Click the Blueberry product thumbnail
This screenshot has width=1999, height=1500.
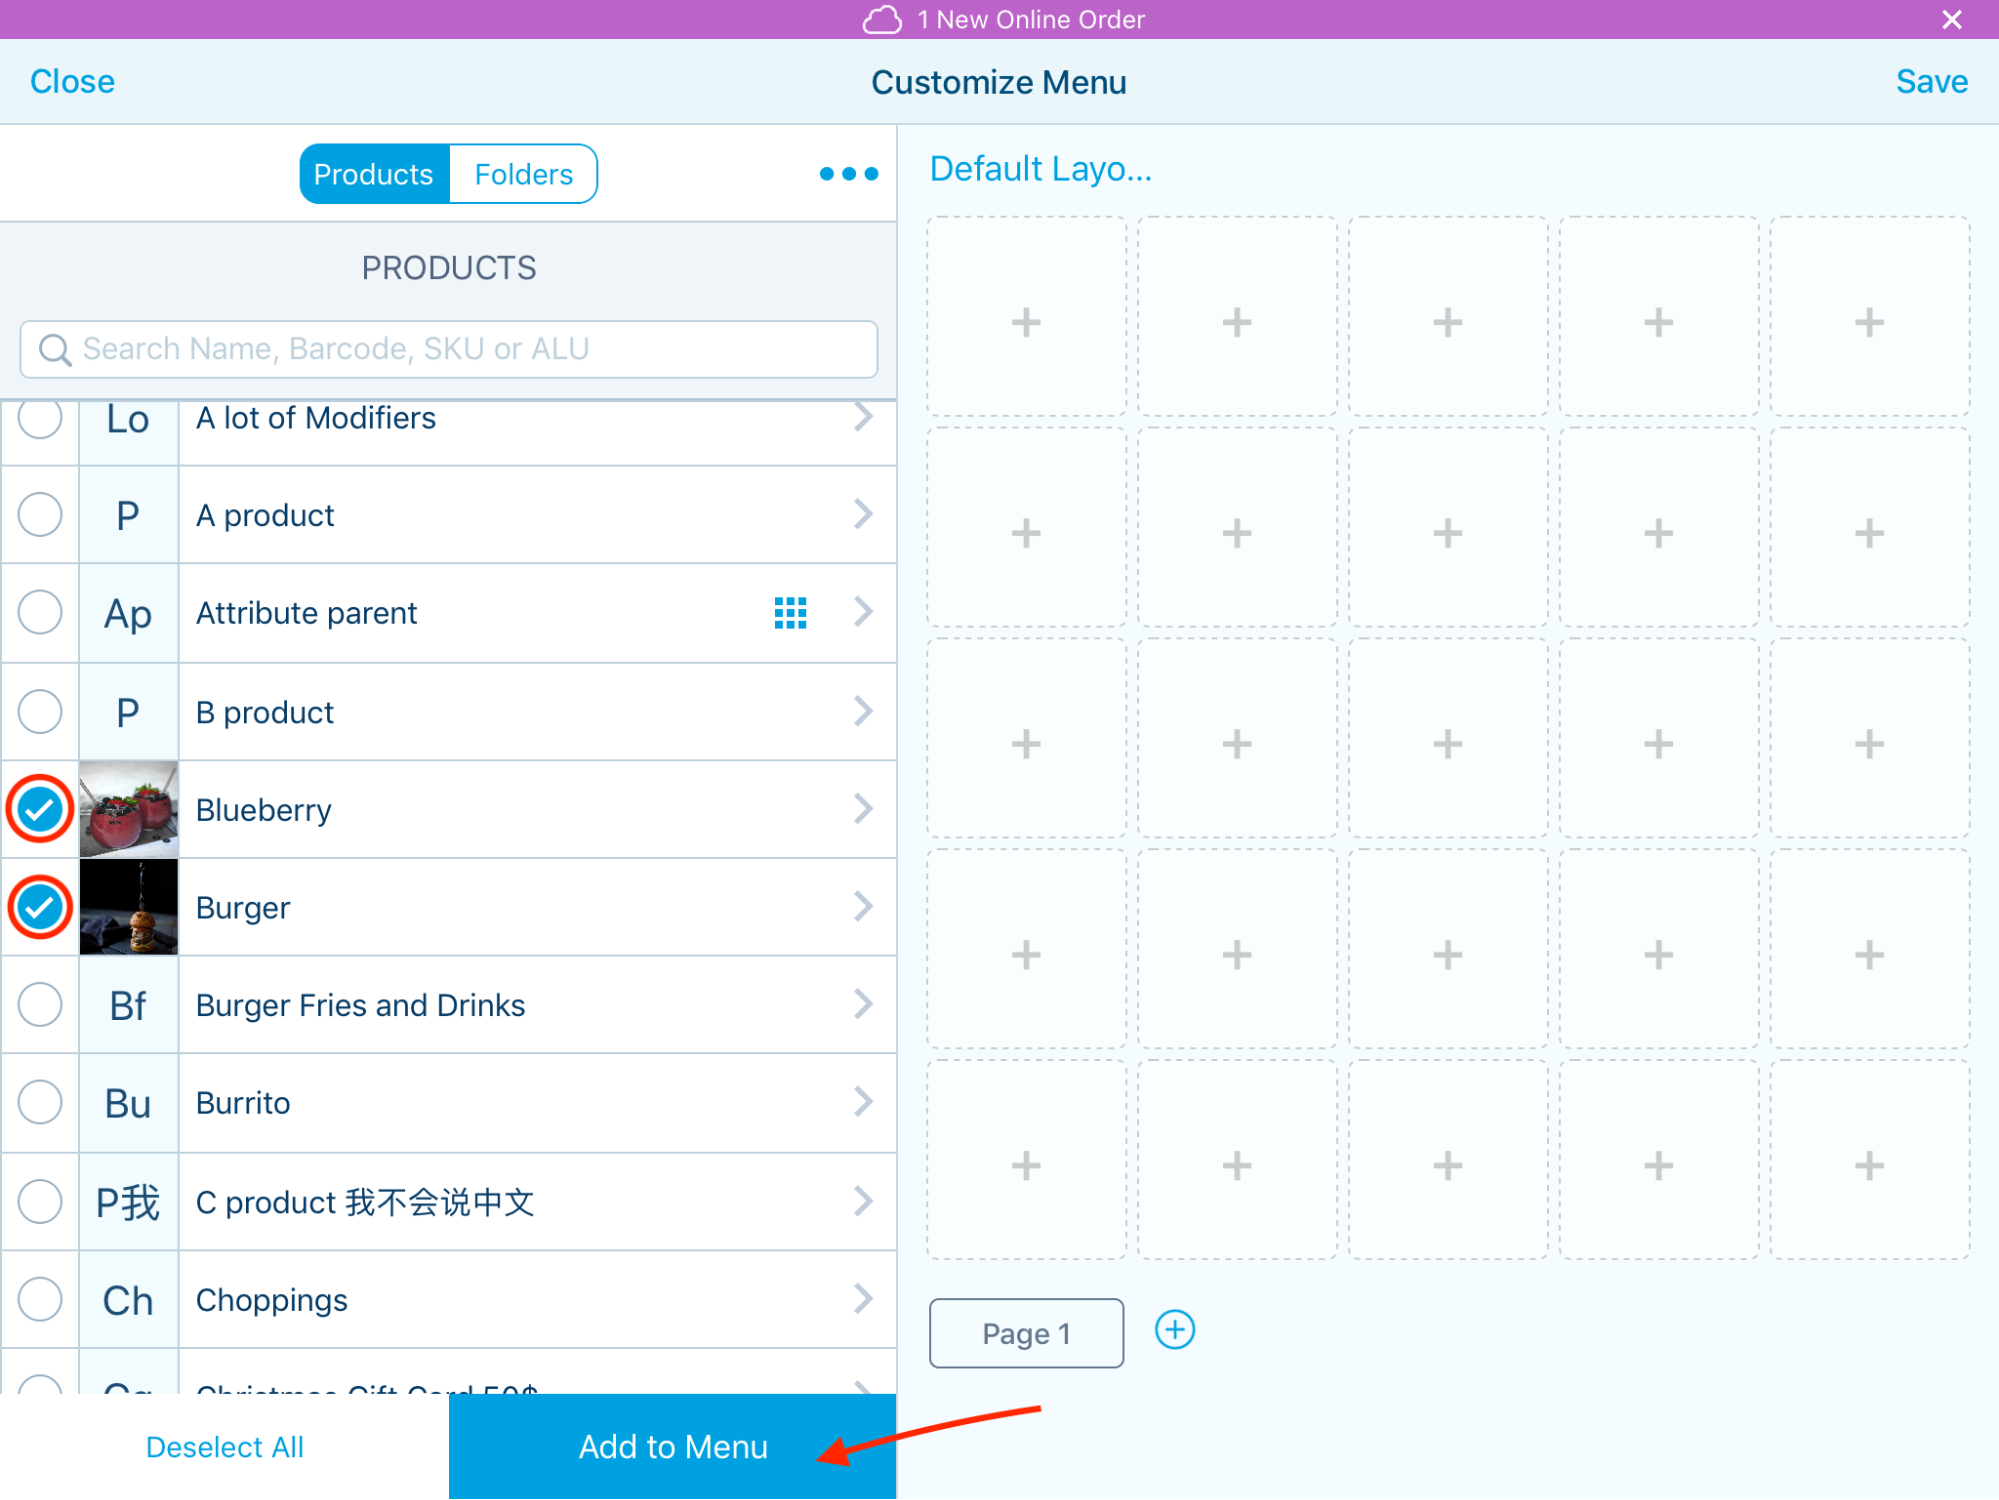click(128, 809)
